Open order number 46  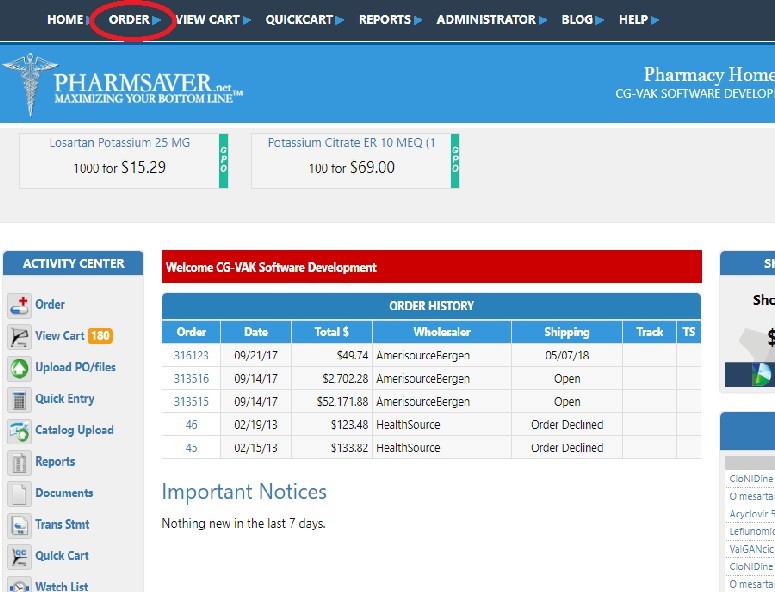[x=191, y=424]
